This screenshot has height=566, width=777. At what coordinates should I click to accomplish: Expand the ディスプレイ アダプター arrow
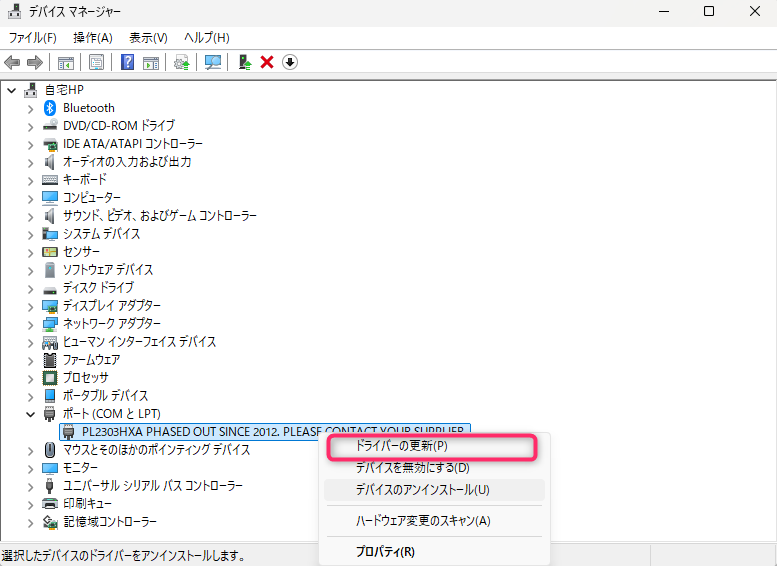[x=31, y=307]
